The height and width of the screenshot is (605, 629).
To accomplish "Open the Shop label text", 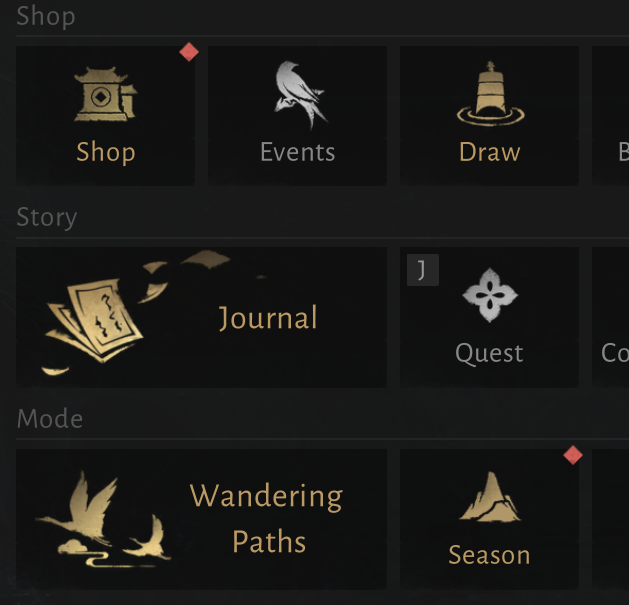I will [106, 152].
